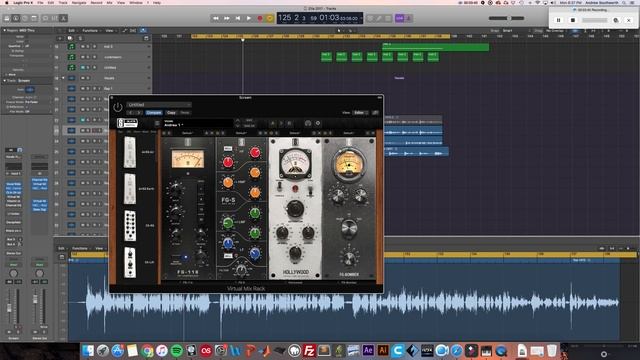Click the Slate Digital logo
This screenshot has width=640, height=360.
127,123
